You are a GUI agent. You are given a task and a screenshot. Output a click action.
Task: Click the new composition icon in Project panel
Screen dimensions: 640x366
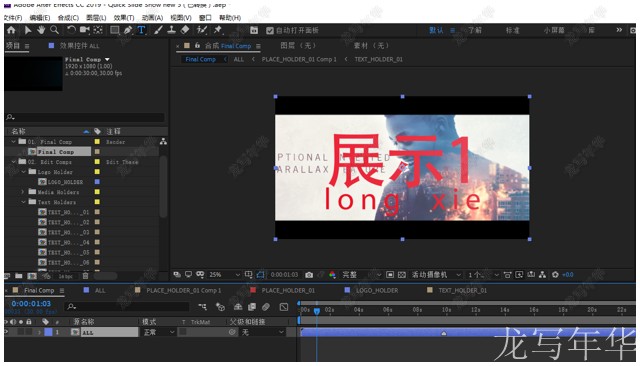[31, 276]
